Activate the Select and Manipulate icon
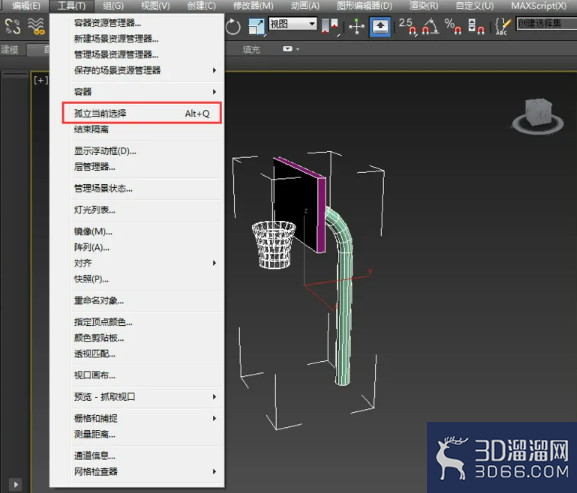The image size is (577, 493). pos(357,26)
